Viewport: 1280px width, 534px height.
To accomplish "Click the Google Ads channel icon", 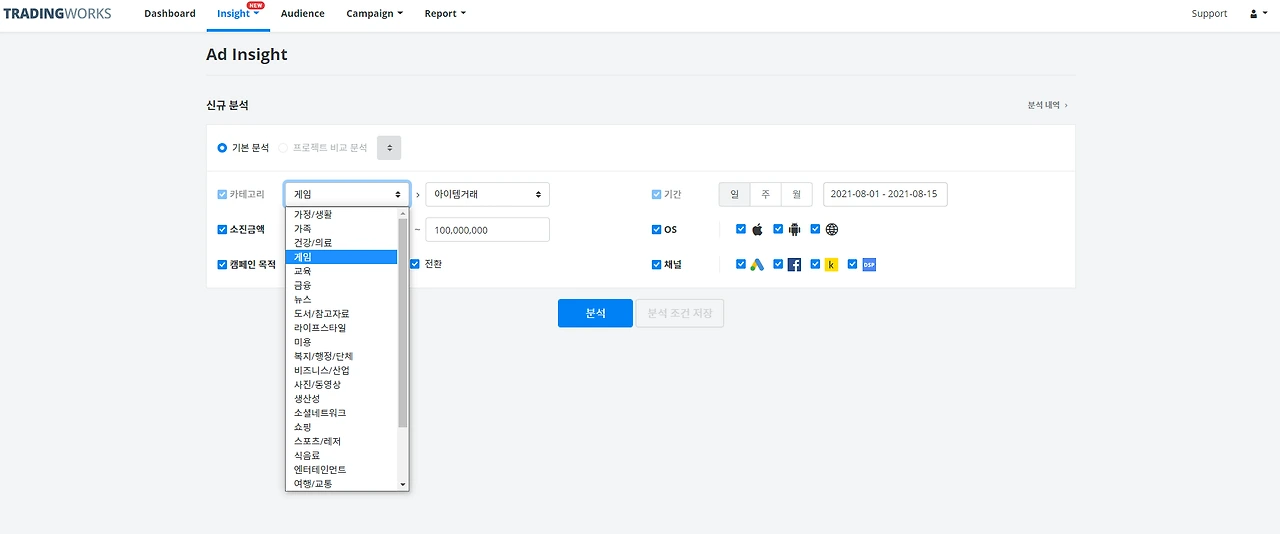I will click(x=757, y=265).
